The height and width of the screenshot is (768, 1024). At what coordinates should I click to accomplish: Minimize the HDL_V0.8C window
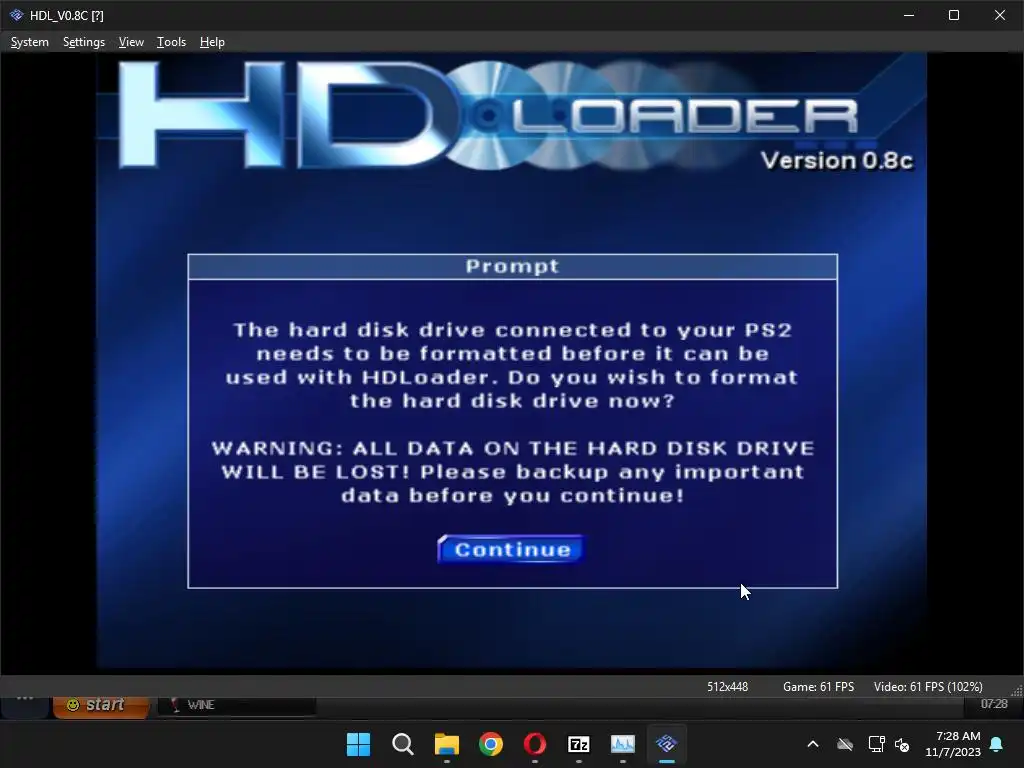coord(908,15)
